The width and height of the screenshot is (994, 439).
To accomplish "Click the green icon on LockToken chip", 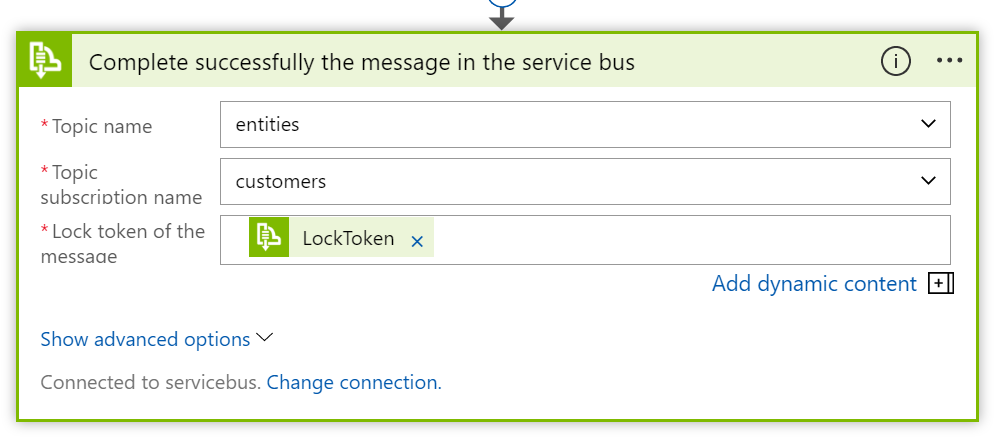I will coord(269,238).
